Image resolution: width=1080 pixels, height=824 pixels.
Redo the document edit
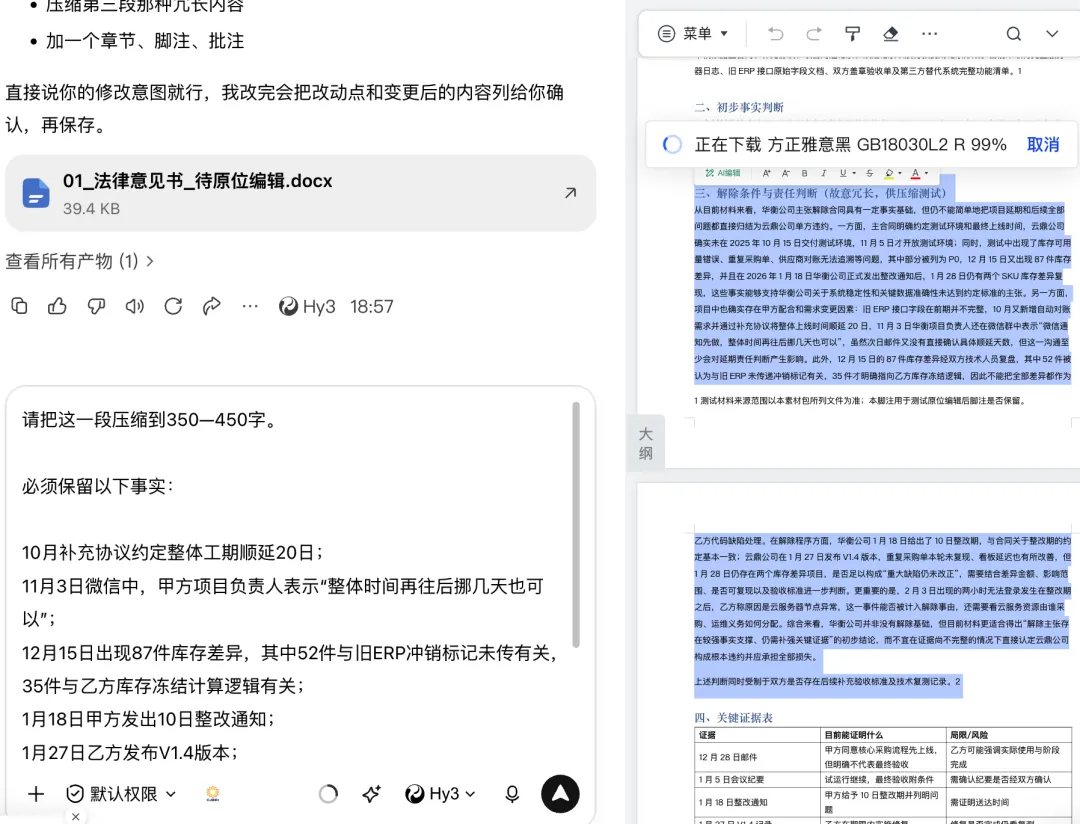click(813, 34)
